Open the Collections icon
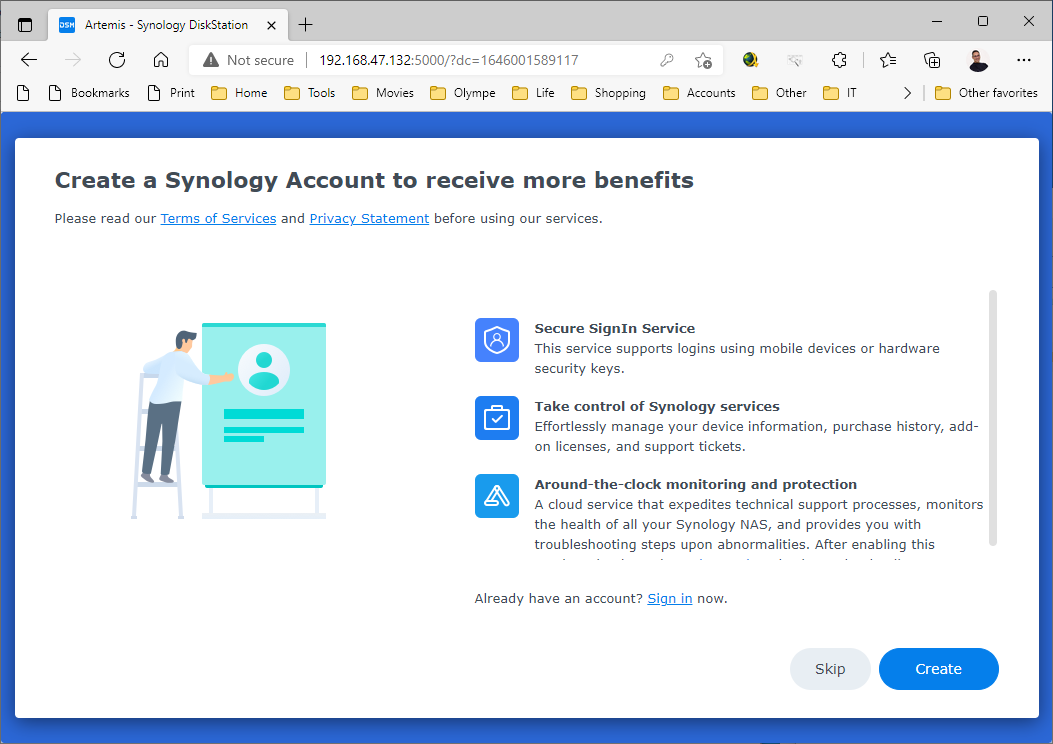The image size is (1053, 744). (x=932, y=60)
